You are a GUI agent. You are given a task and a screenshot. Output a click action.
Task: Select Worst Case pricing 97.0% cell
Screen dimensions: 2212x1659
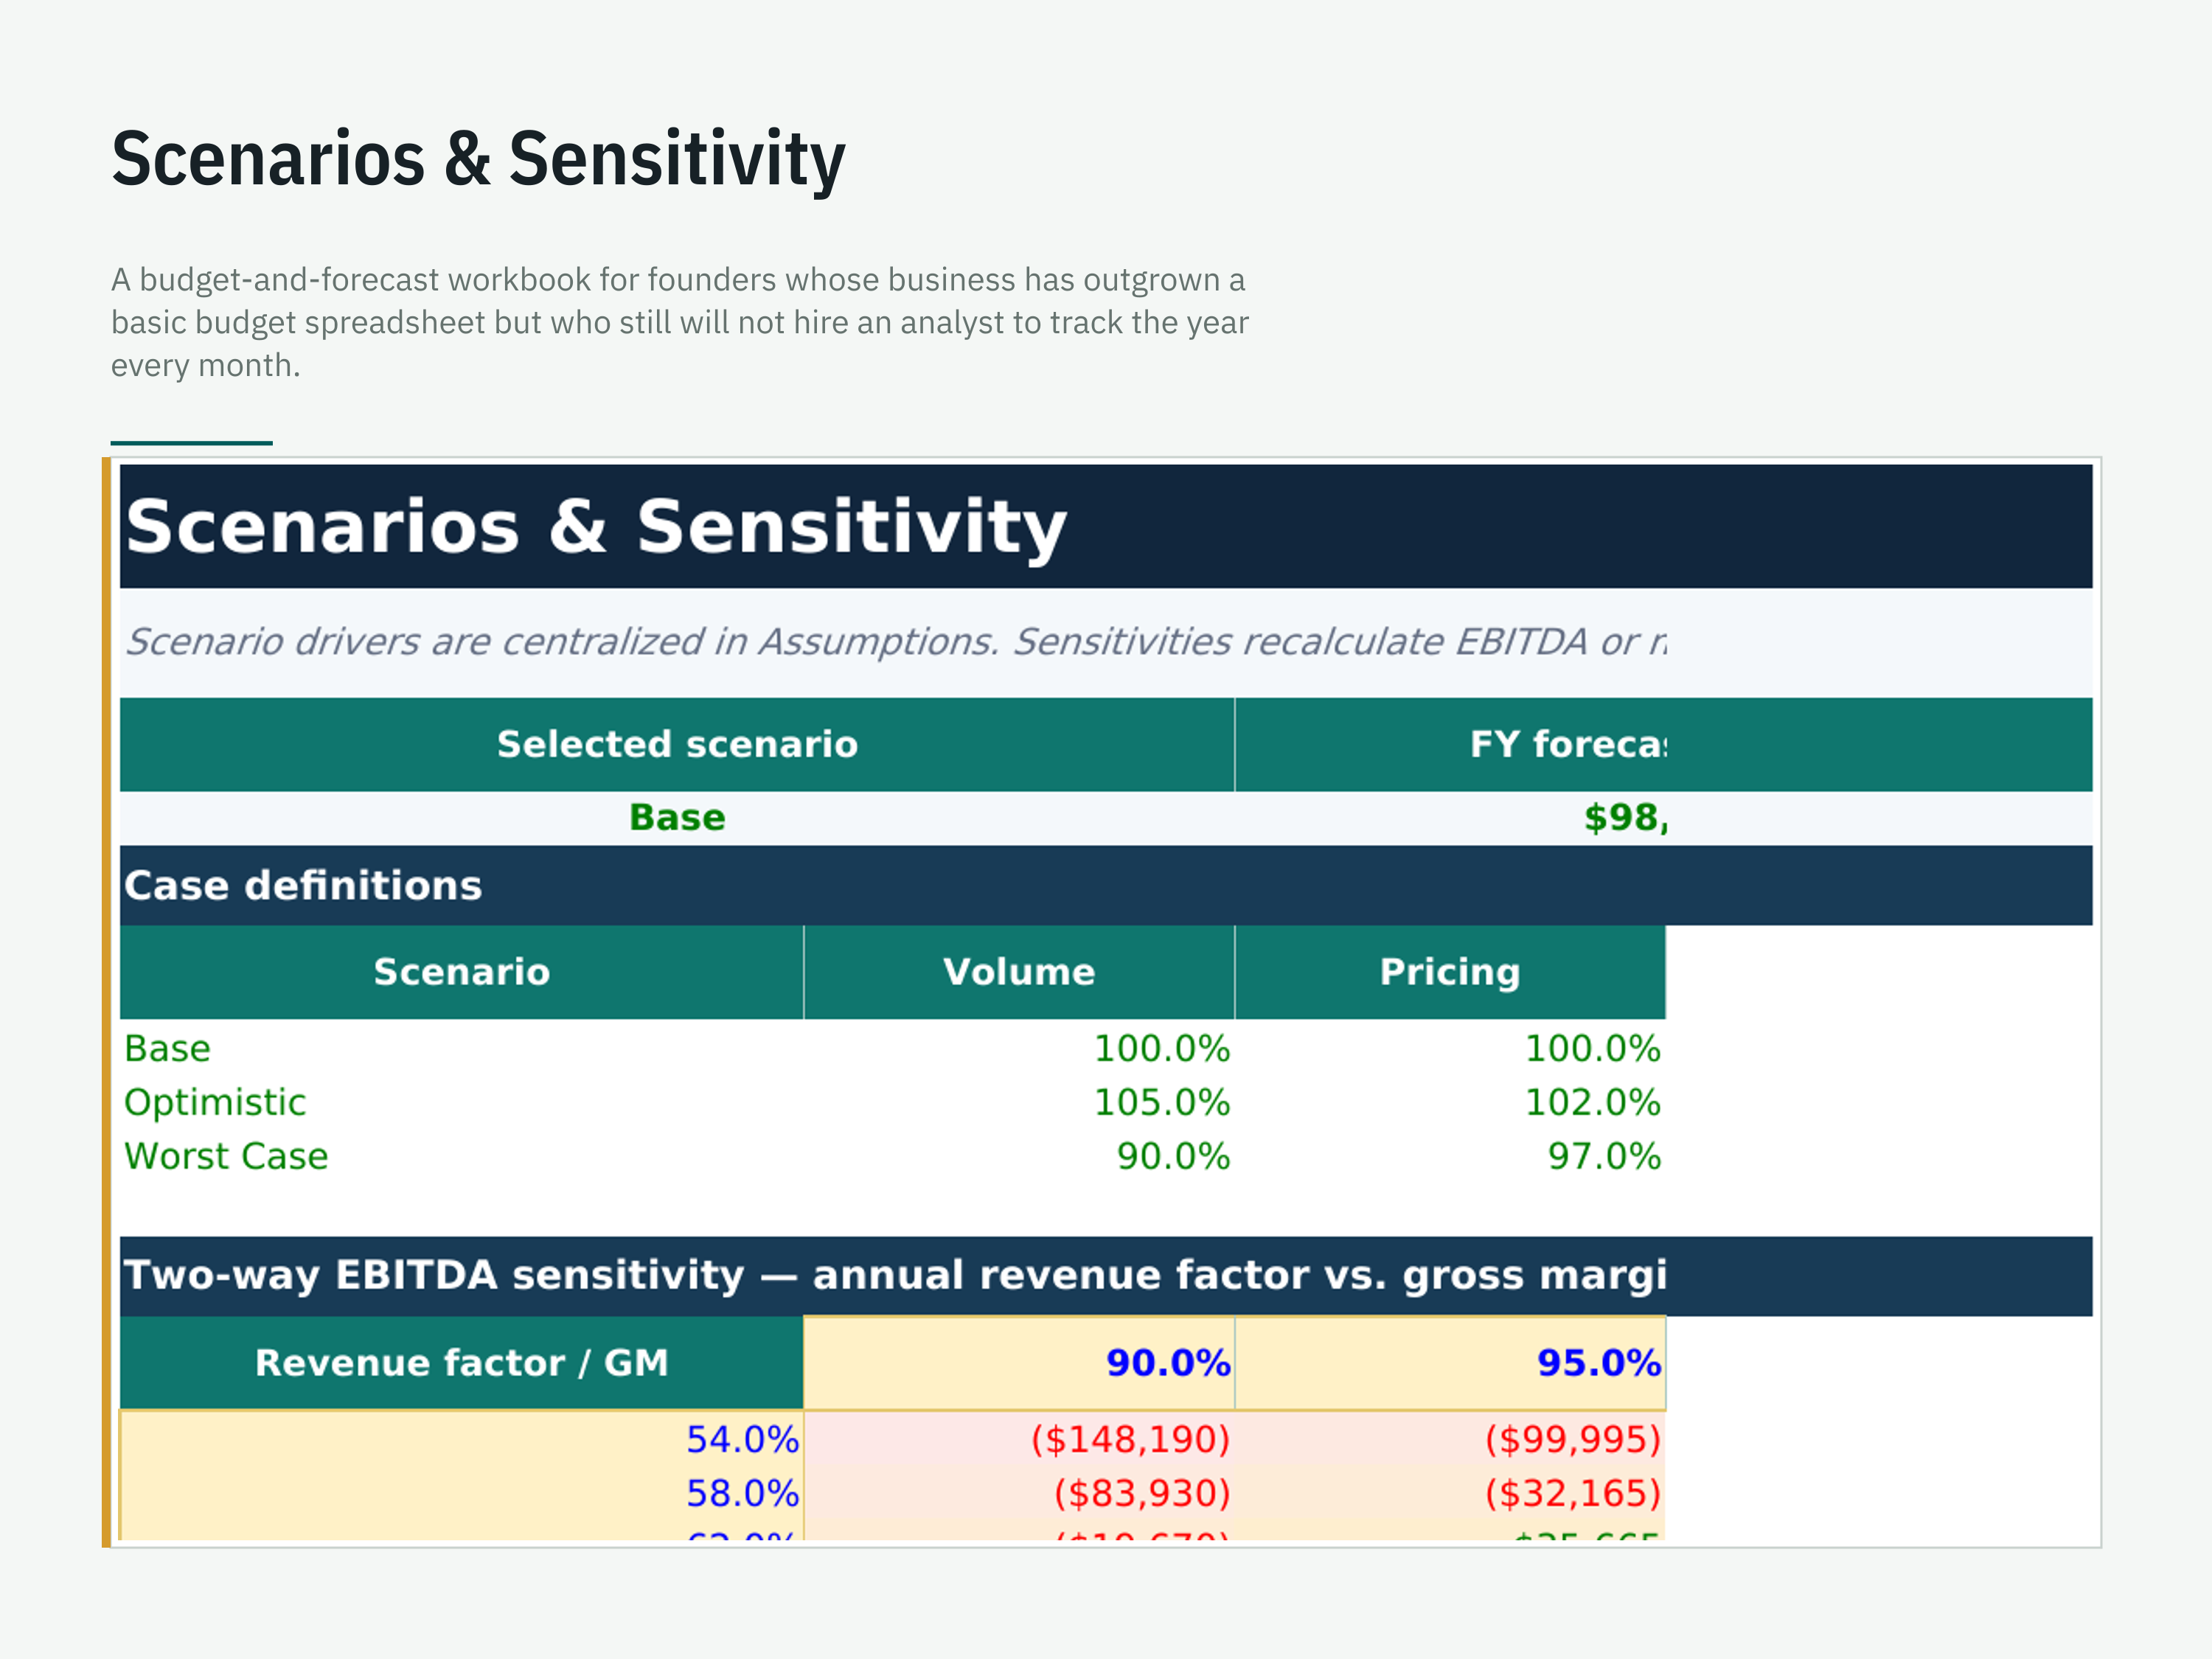pos(1451,1156)
